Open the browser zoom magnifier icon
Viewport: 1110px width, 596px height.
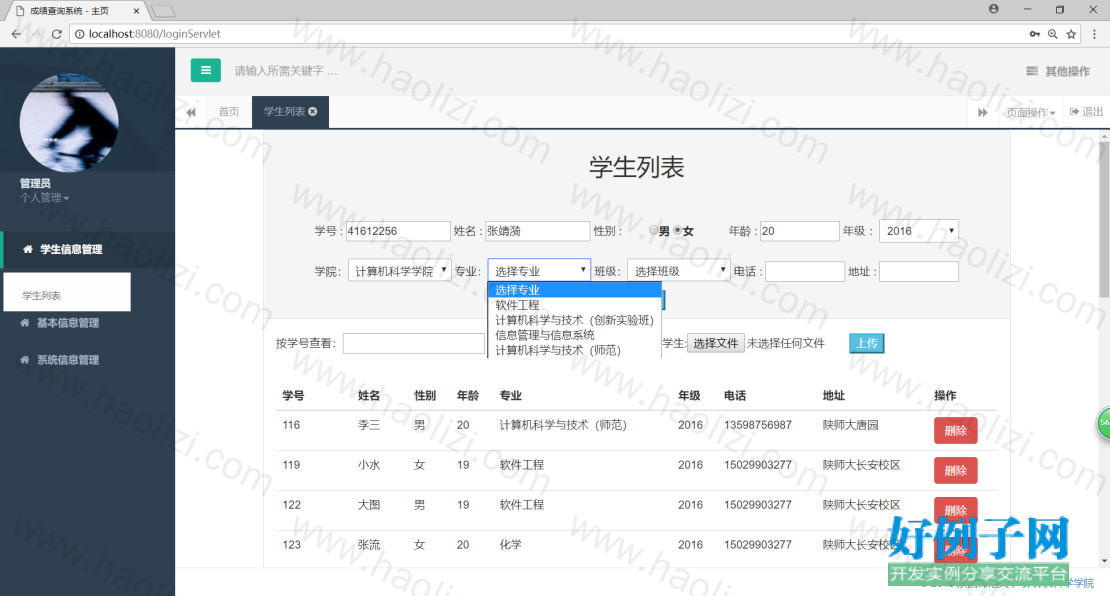click(1053, 34)
